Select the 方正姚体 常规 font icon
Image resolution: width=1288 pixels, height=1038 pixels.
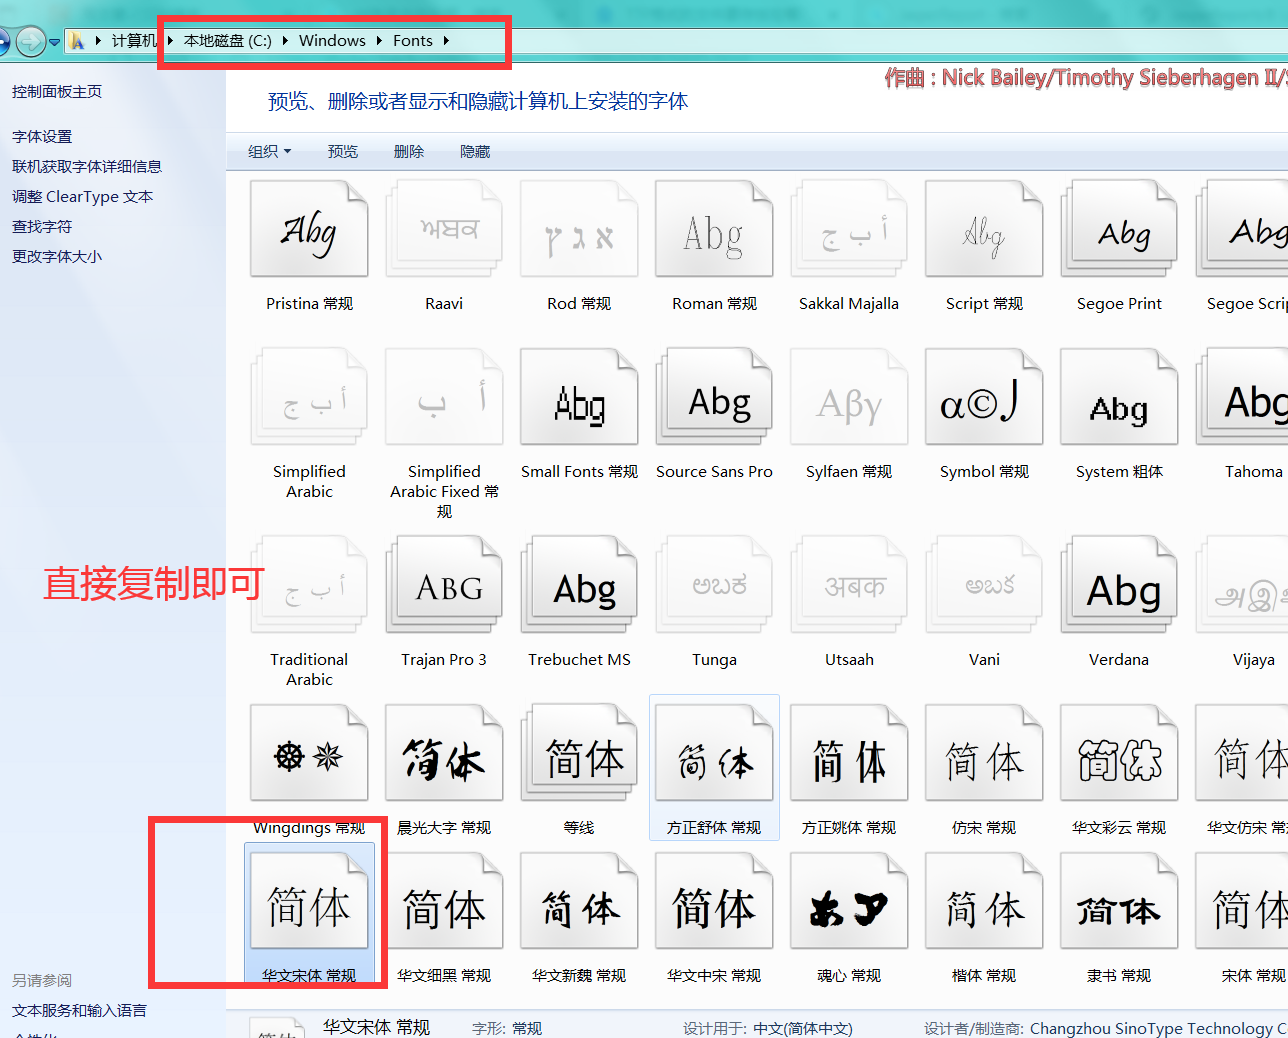[849, 753]
